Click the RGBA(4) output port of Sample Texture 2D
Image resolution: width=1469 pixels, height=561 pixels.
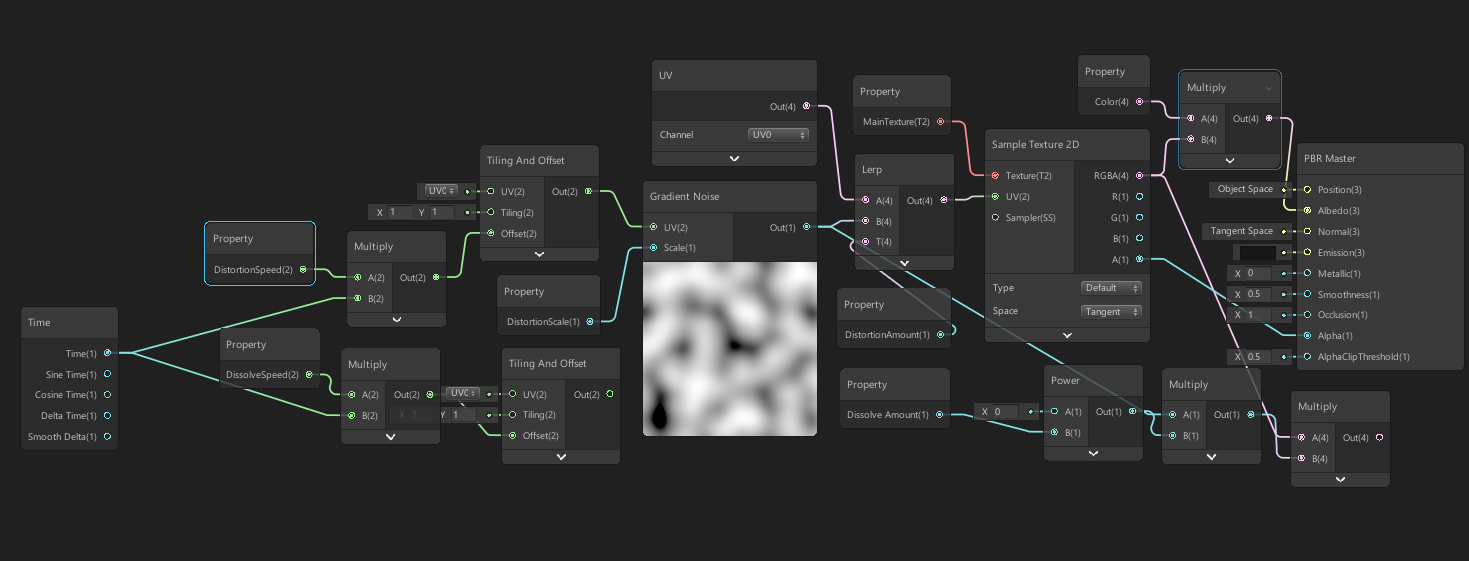1140,175
